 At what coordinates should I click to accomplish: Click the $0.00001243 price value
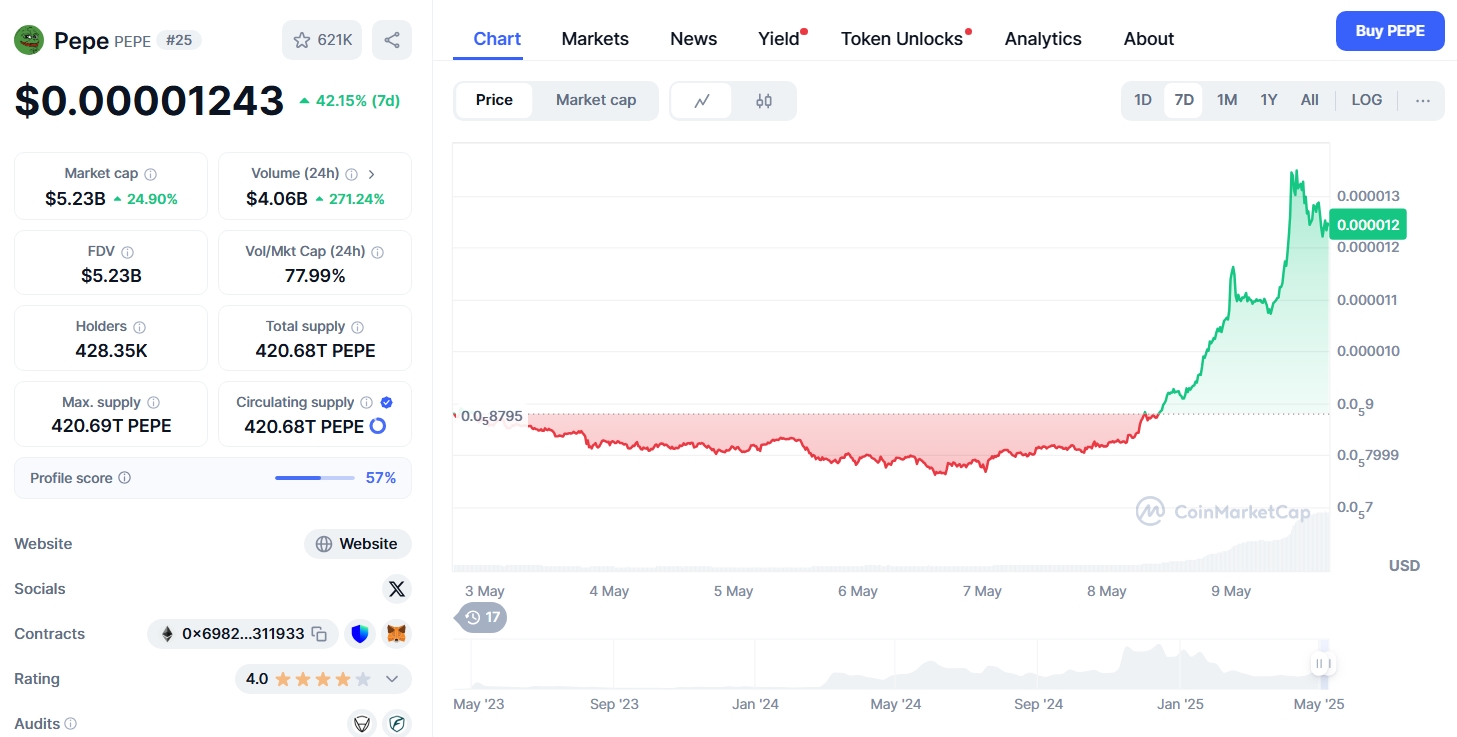tap(149, 101)
